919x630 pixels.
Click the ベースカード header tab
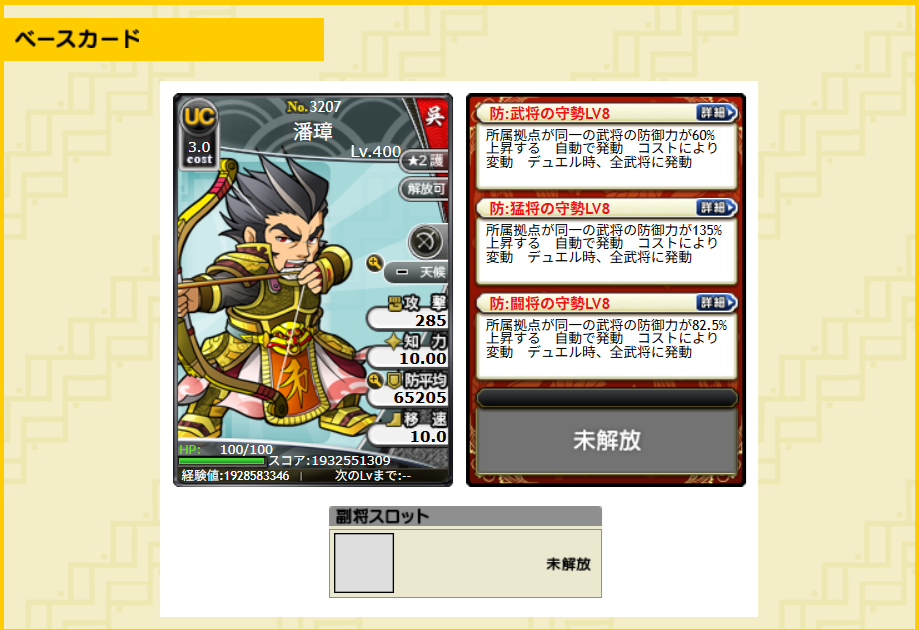click(162, 39)
